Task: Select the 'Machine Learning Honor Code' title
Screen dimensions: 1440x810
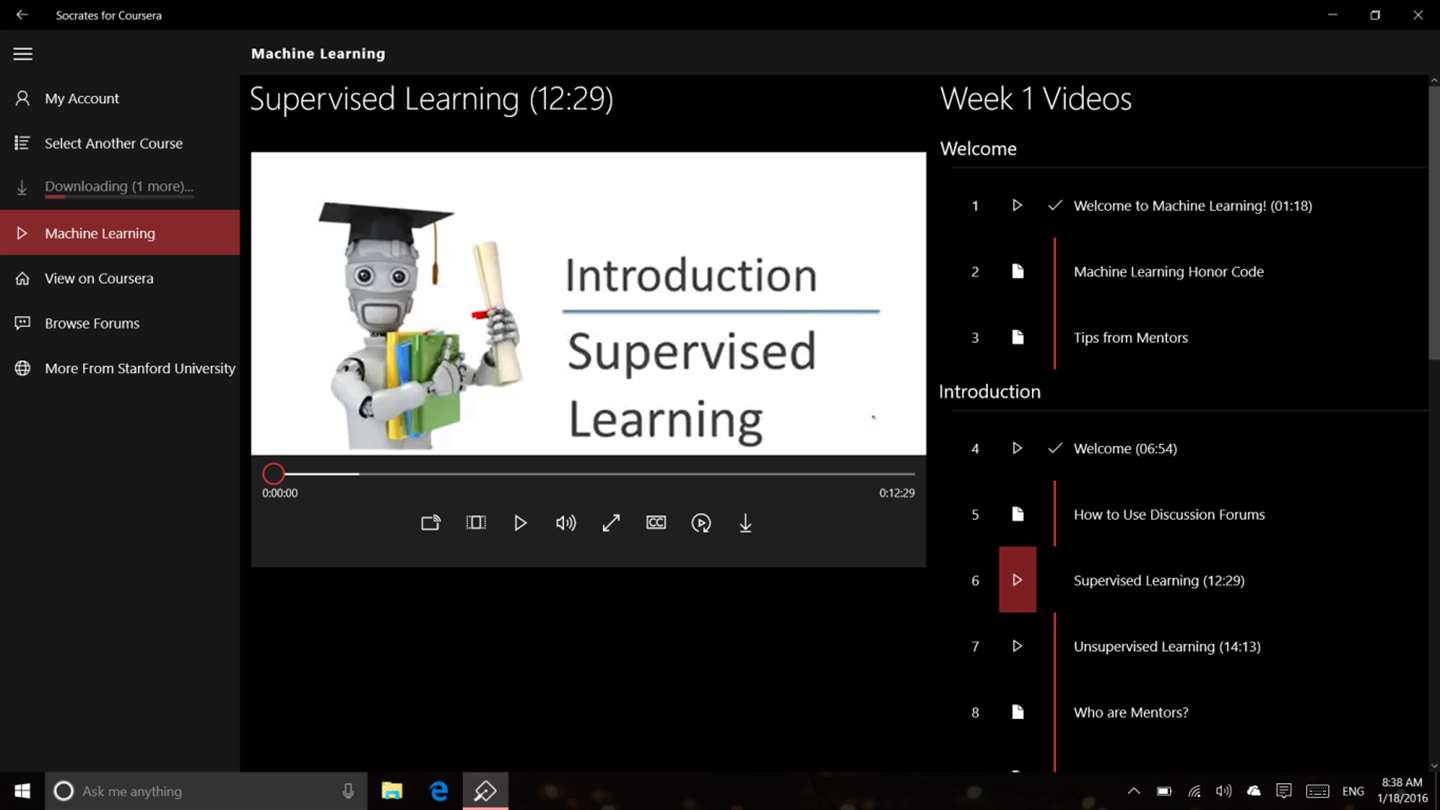Action: click(x=1169, y=272)
